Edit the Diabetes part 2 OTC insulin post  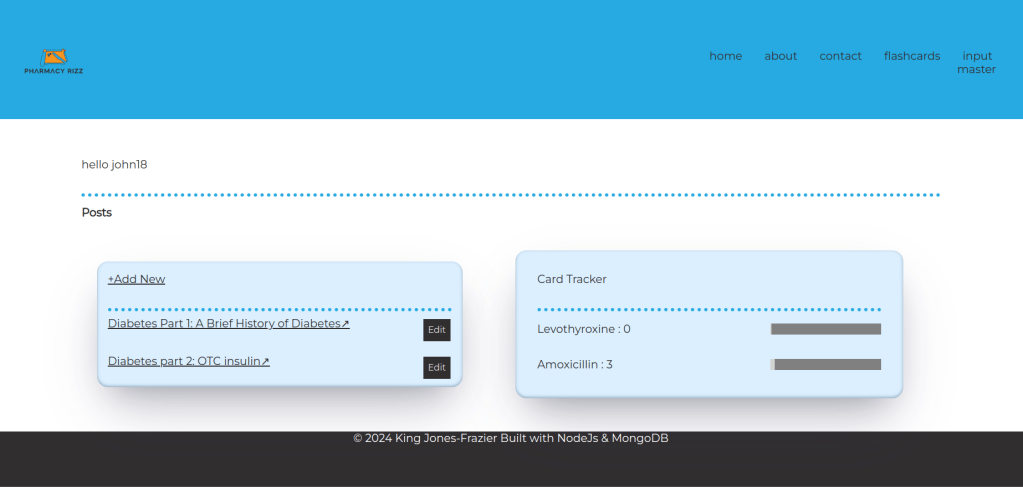(x=436, y=368)
